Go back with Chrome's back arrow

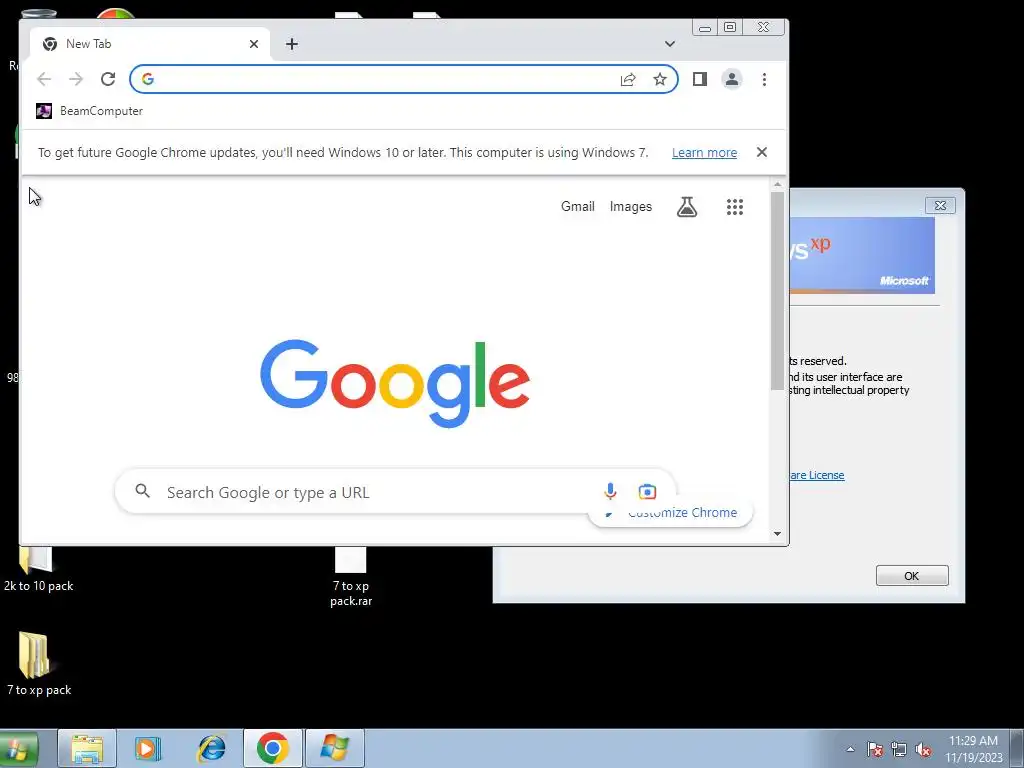[x=44, y=79]
